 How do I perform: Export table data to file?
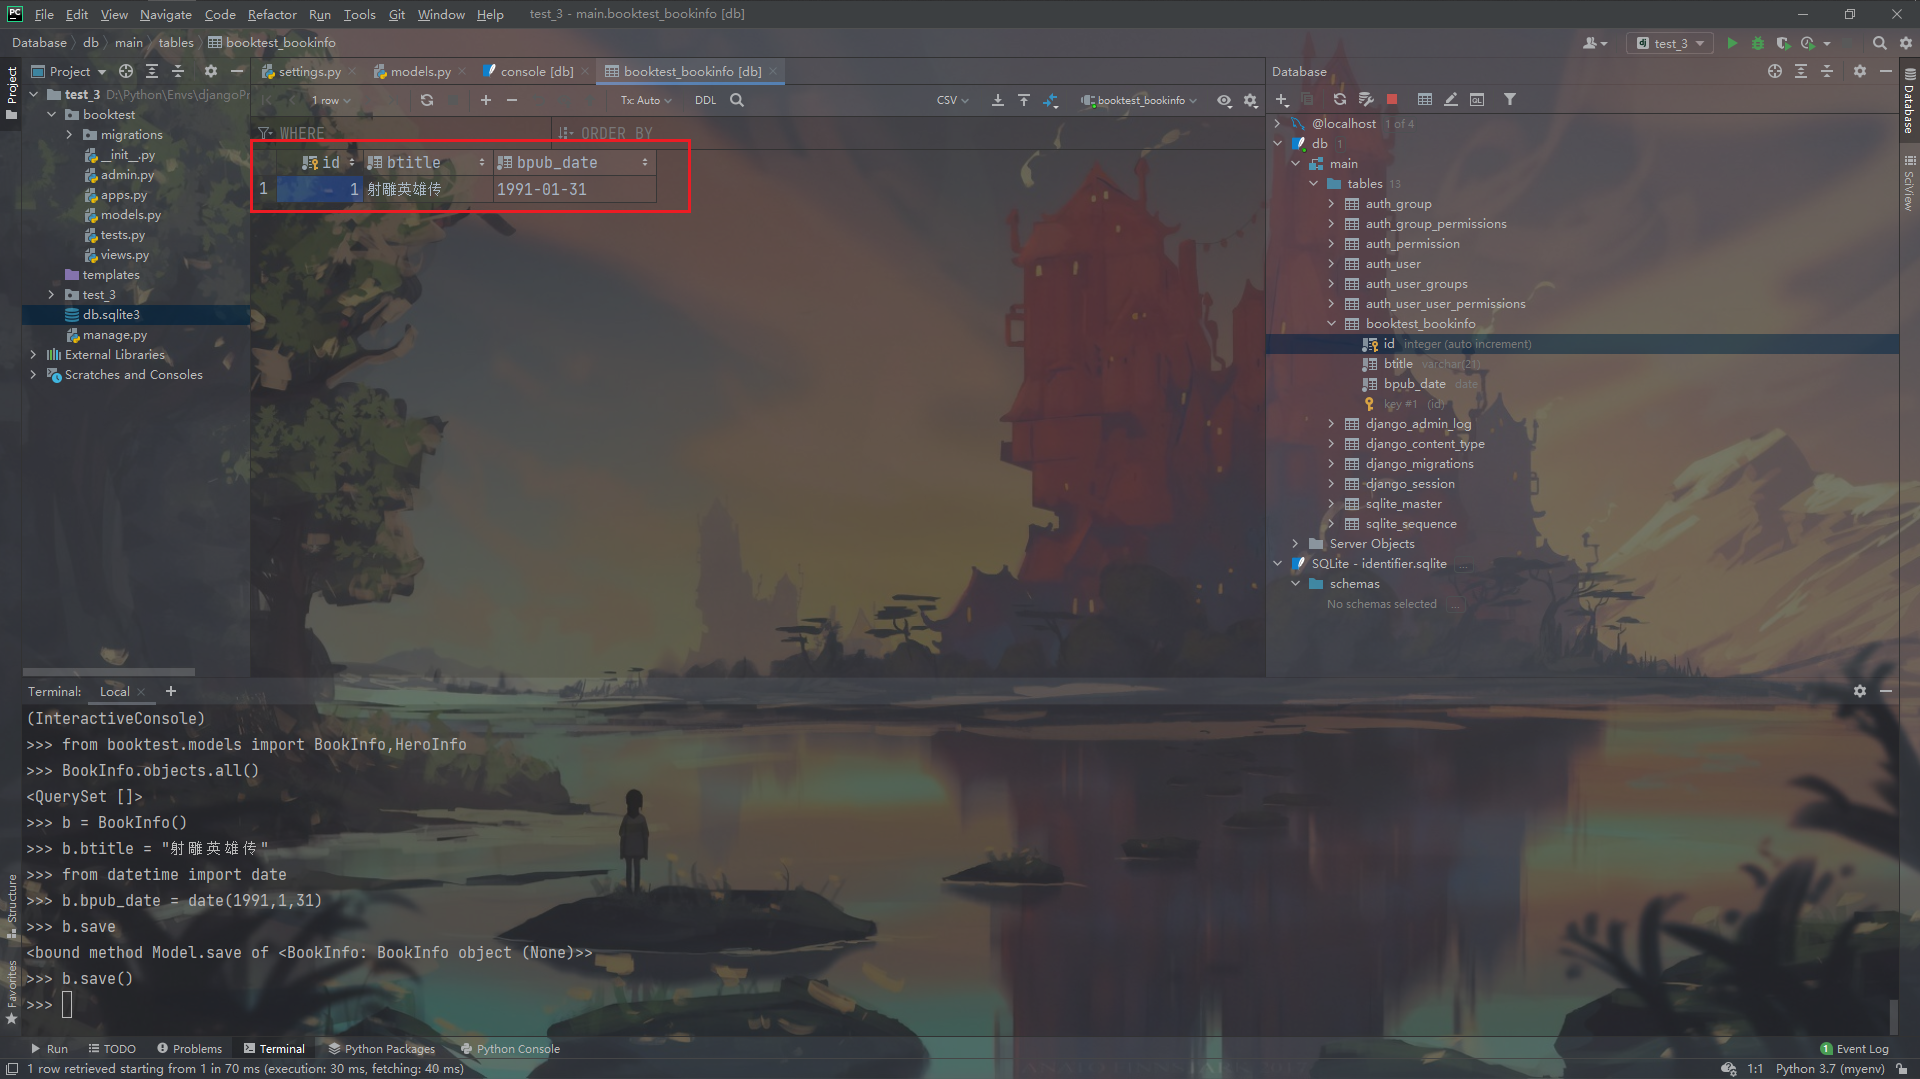(998, 100)
